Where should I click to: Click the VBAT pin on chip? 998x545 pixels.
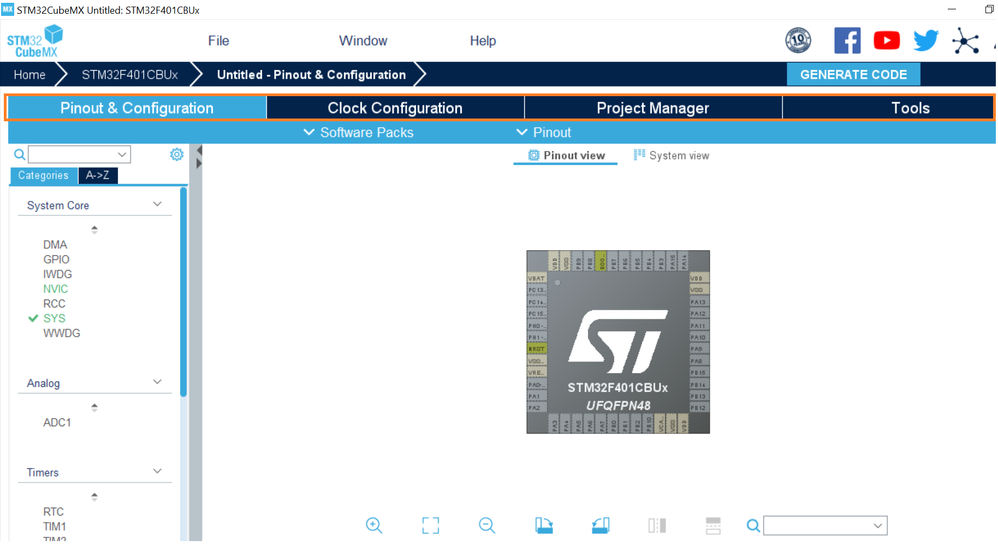point(537,278)
